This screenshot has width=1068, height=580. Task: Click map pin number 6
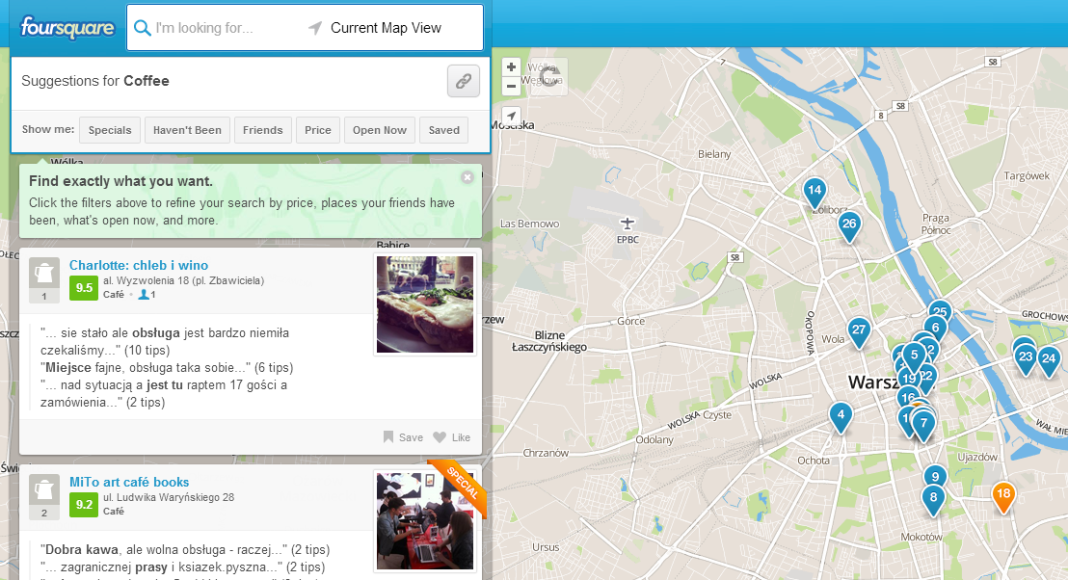936,329
